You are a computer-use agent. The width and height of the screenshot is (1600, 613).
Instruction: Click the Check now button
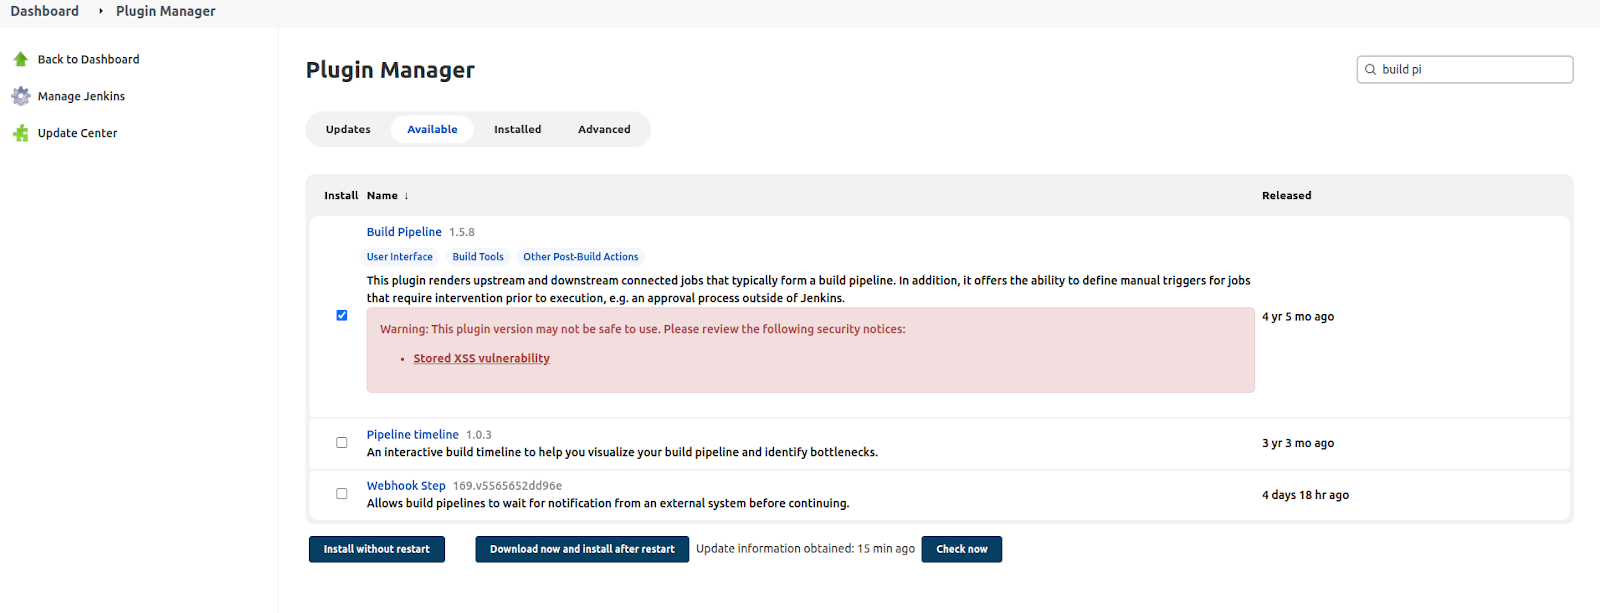coord(962,549)
